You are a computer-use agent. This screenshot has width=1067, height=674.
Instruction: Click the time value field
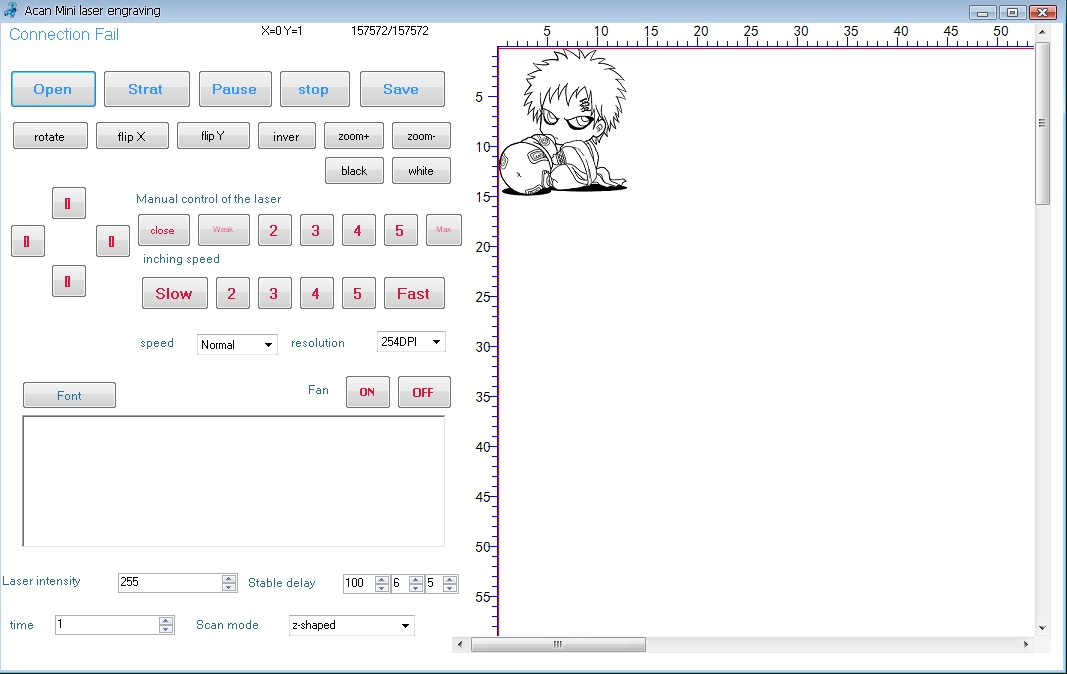107,624
